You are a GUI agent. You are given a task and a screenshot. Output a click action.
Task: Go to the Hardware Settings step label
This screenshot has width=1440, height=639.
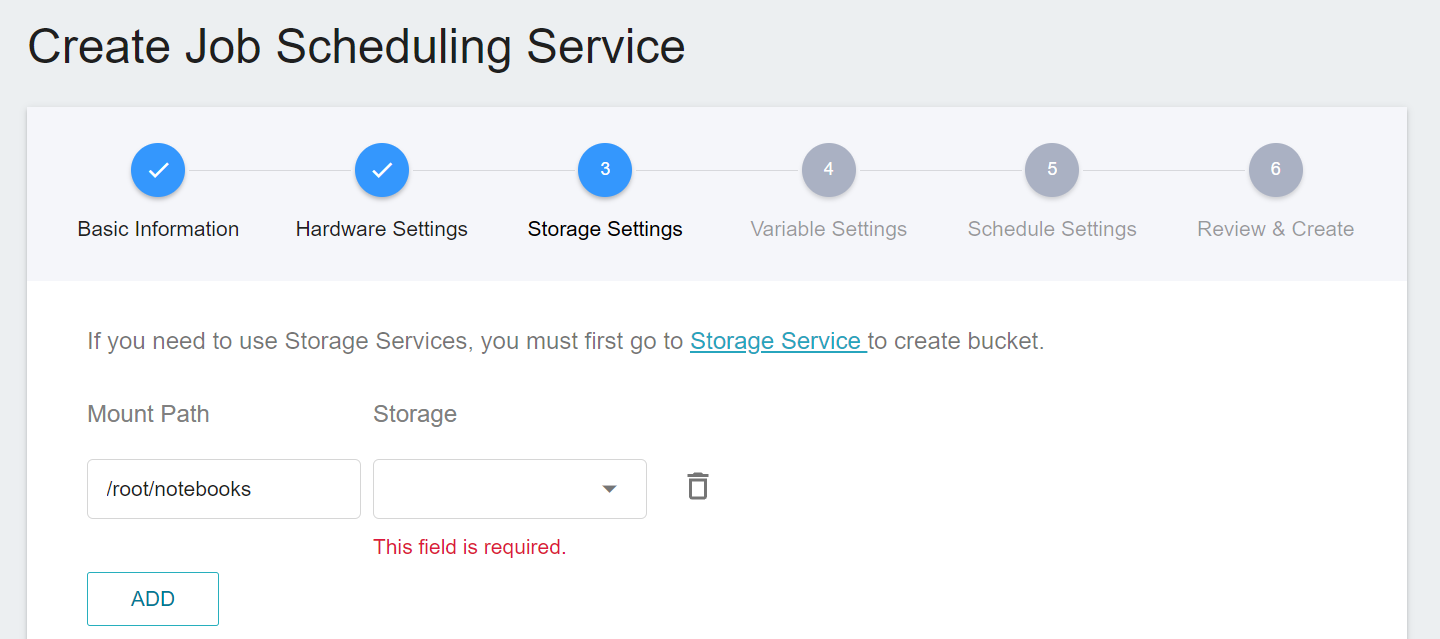coord(382,229)
